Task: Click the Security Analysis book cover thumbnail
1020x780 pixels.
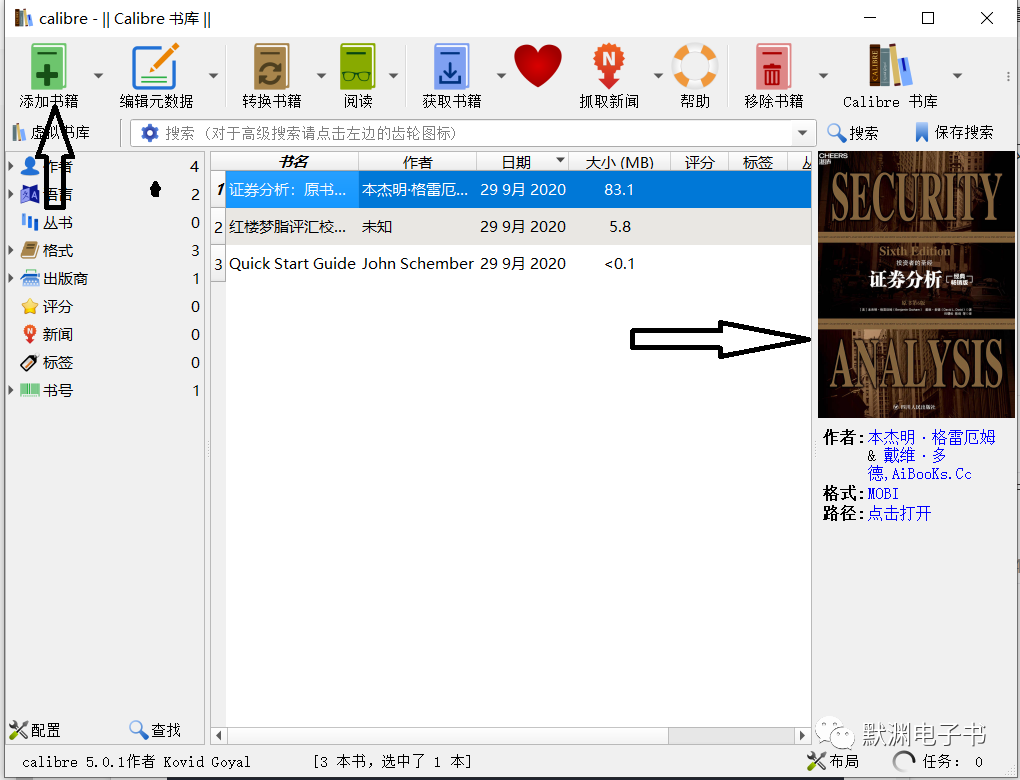Action: [916, 284]
